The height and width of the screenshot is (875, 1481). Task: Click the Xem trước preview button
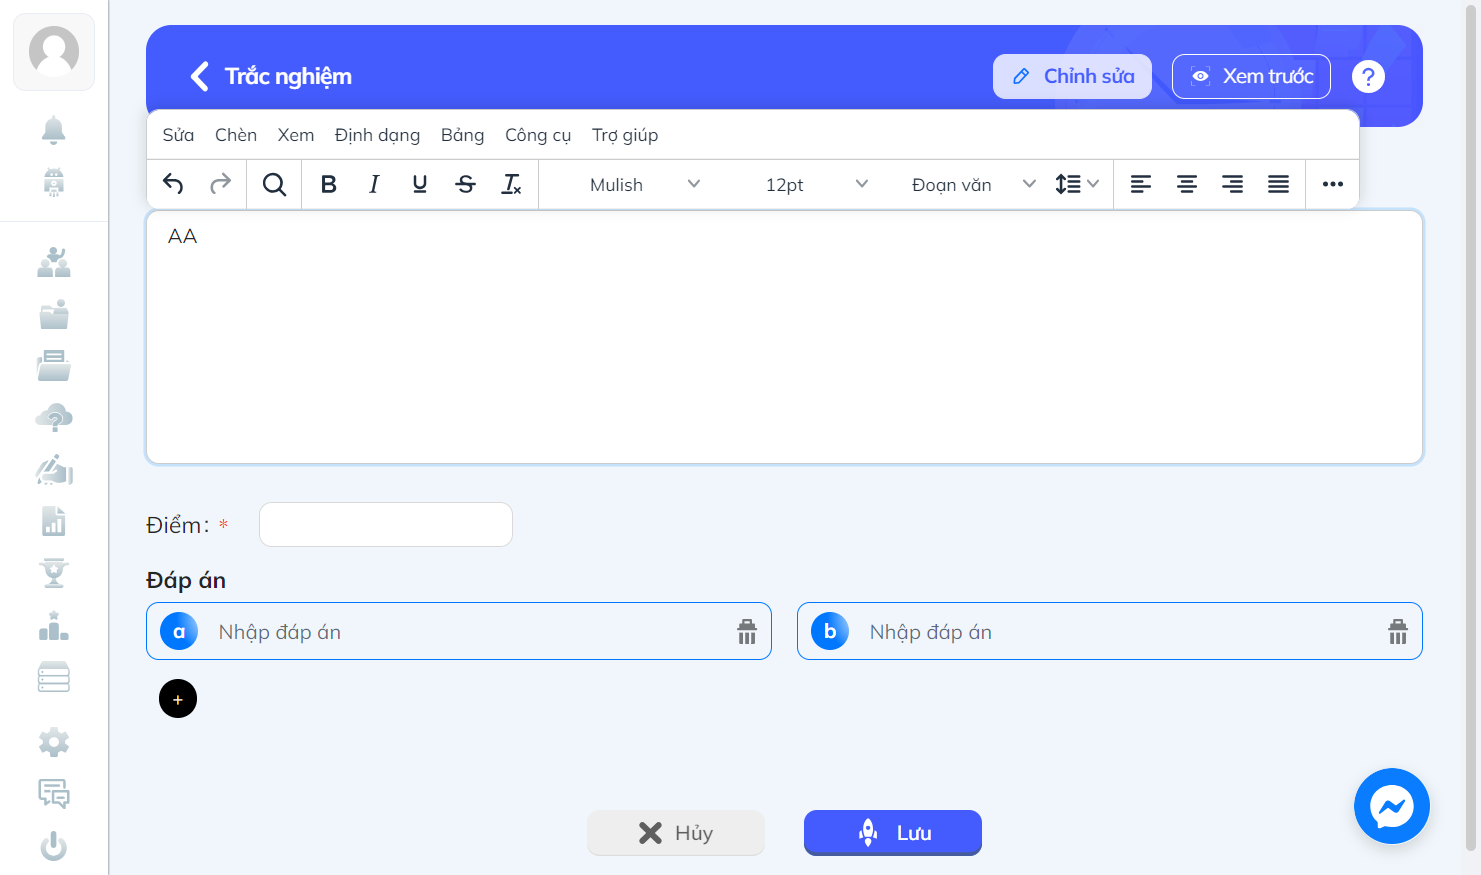pos(1251,77)
